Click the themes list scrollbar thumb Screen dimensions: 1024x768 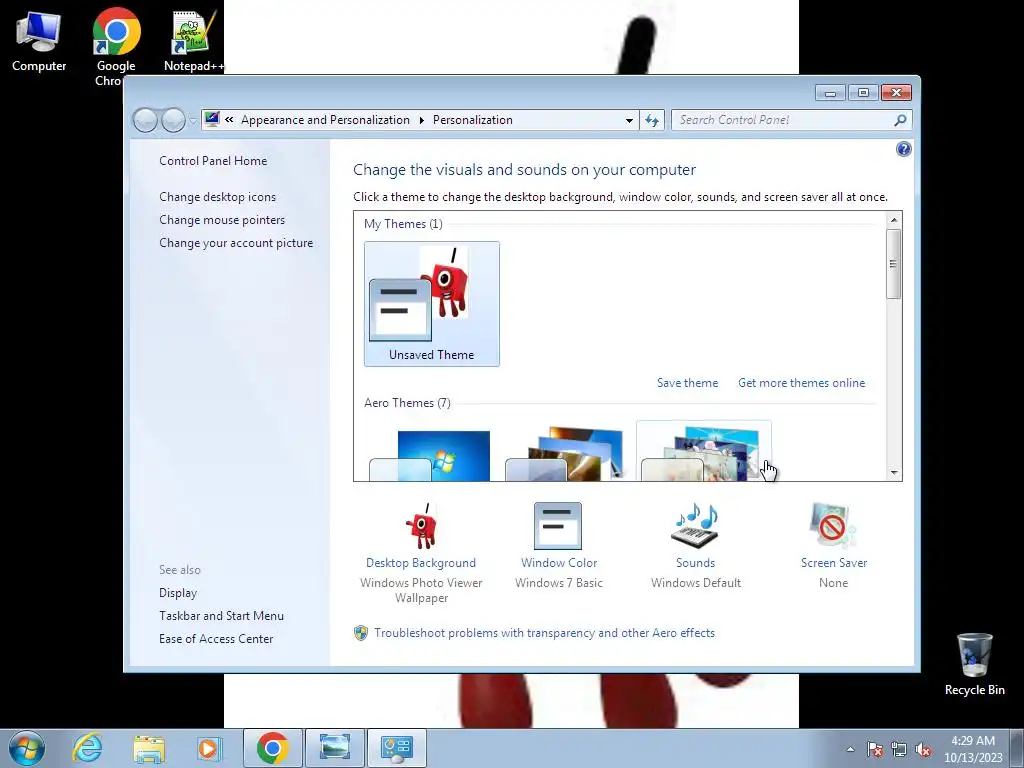point(893,264)
